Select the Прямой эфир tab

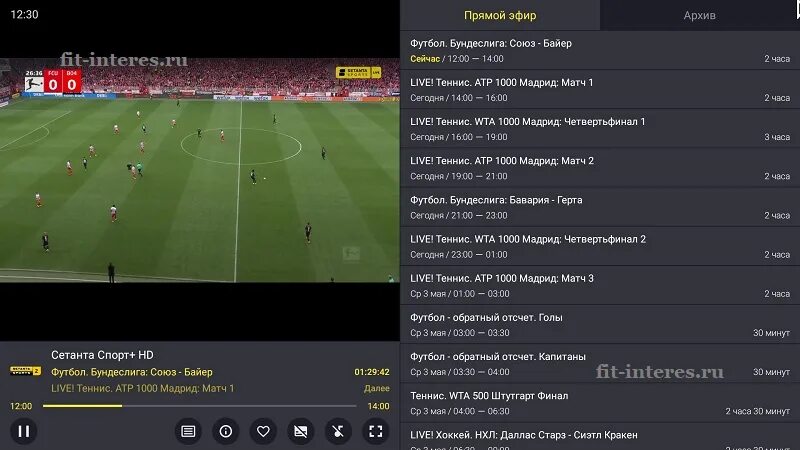point(500,15)
